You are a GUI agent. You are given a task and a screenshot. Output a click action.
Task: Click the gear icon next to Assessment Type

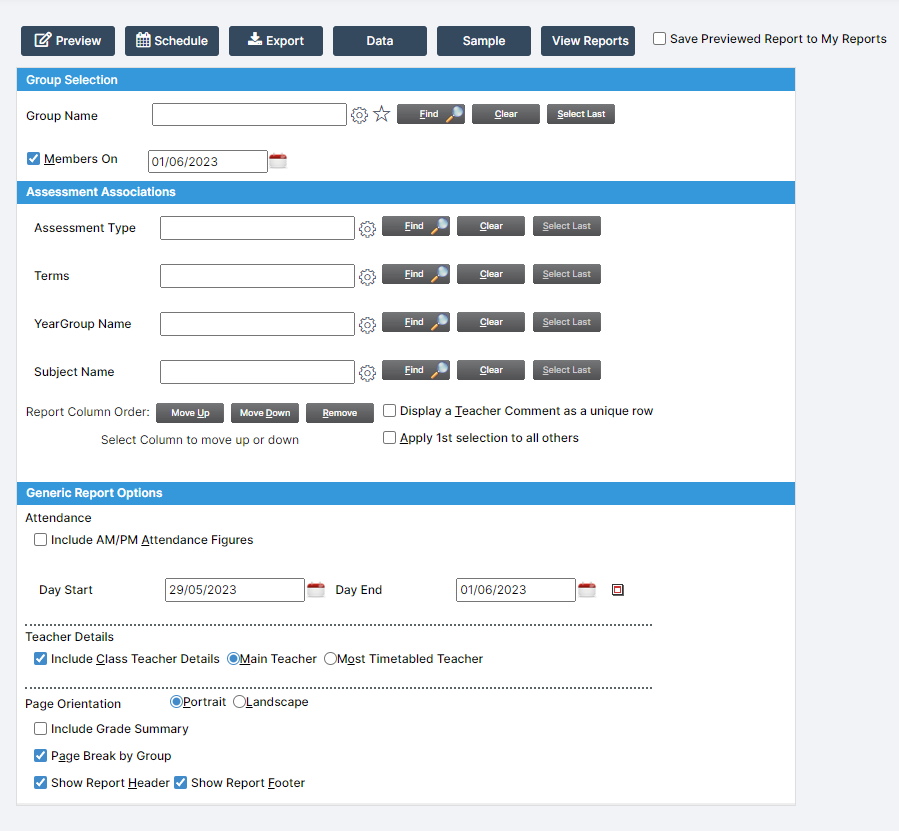point(368,229)
